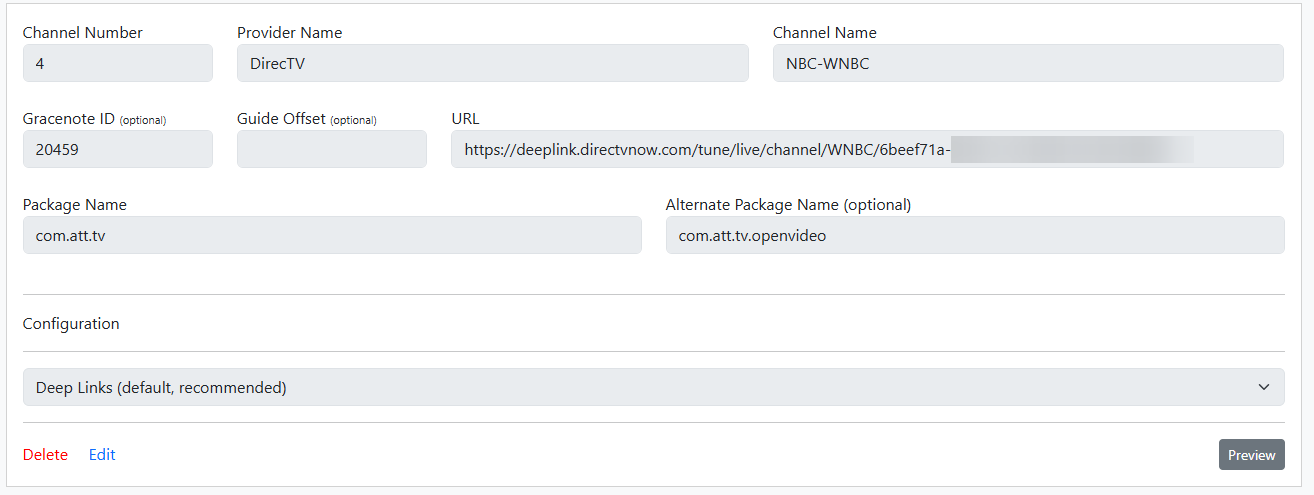Click the "Configuration" section heading

pyautogui.click(x=71, y=324)
